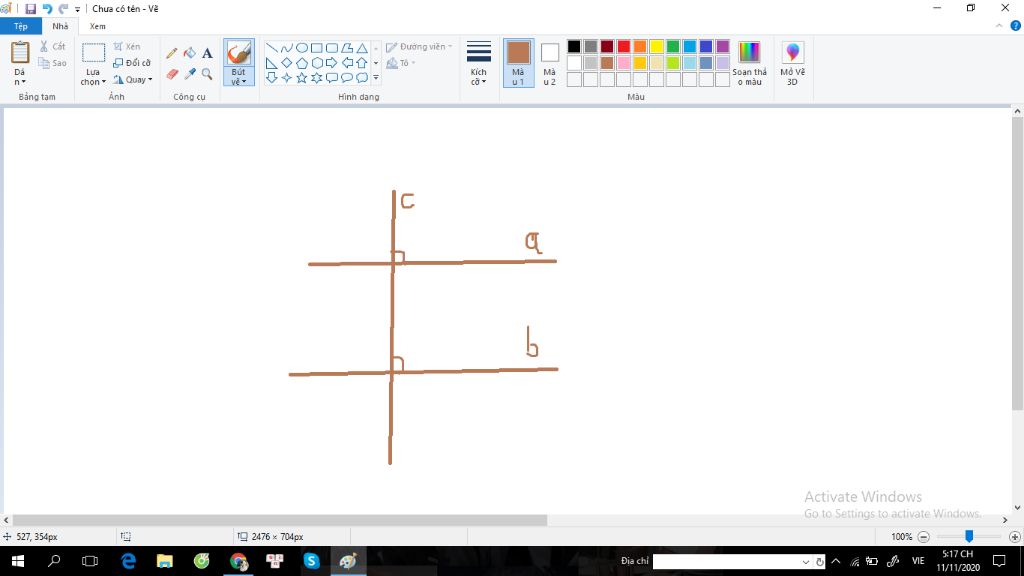Click the zoom out minus button

tap(923, 537)
